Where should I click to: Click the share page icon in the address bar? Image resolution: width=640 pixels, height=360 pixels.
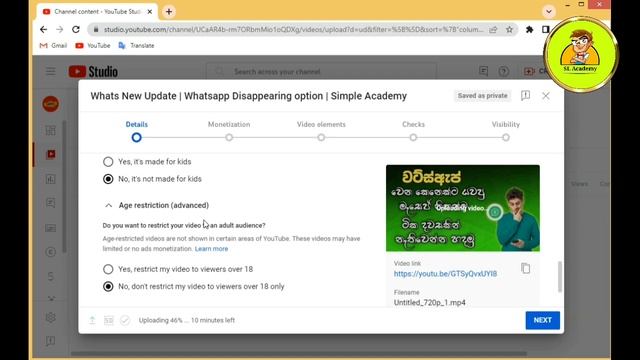(493, 29)
